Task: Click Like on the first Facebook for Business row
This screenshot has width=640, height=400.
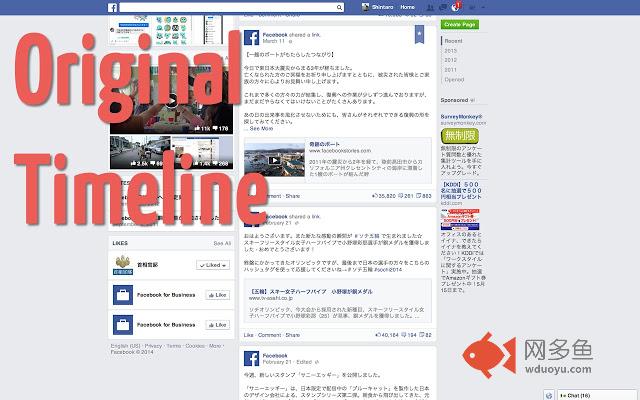Action: click(x=218, y=295)
